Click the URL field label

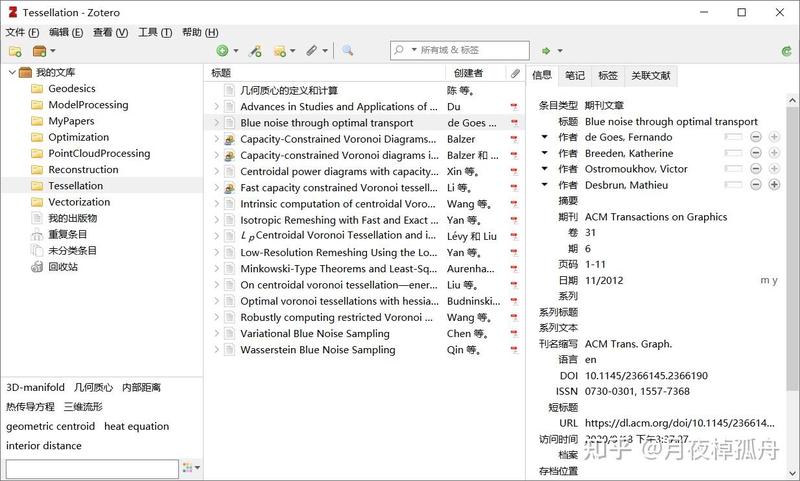pos(568,423)
